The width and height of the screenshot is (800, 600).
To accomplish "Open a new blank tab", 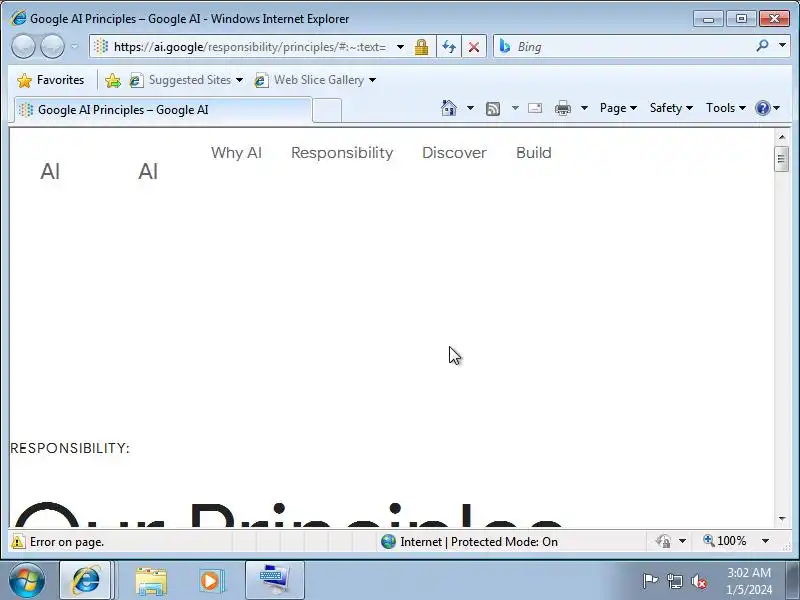I will point(327,110).
